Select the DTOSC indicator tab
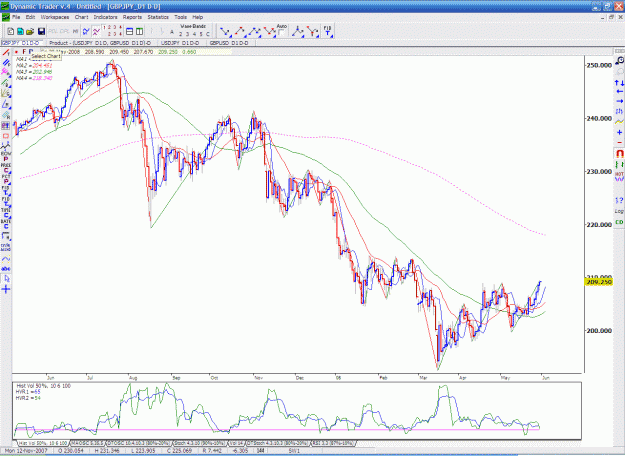625x456 pixels. (x=139, y=443)
